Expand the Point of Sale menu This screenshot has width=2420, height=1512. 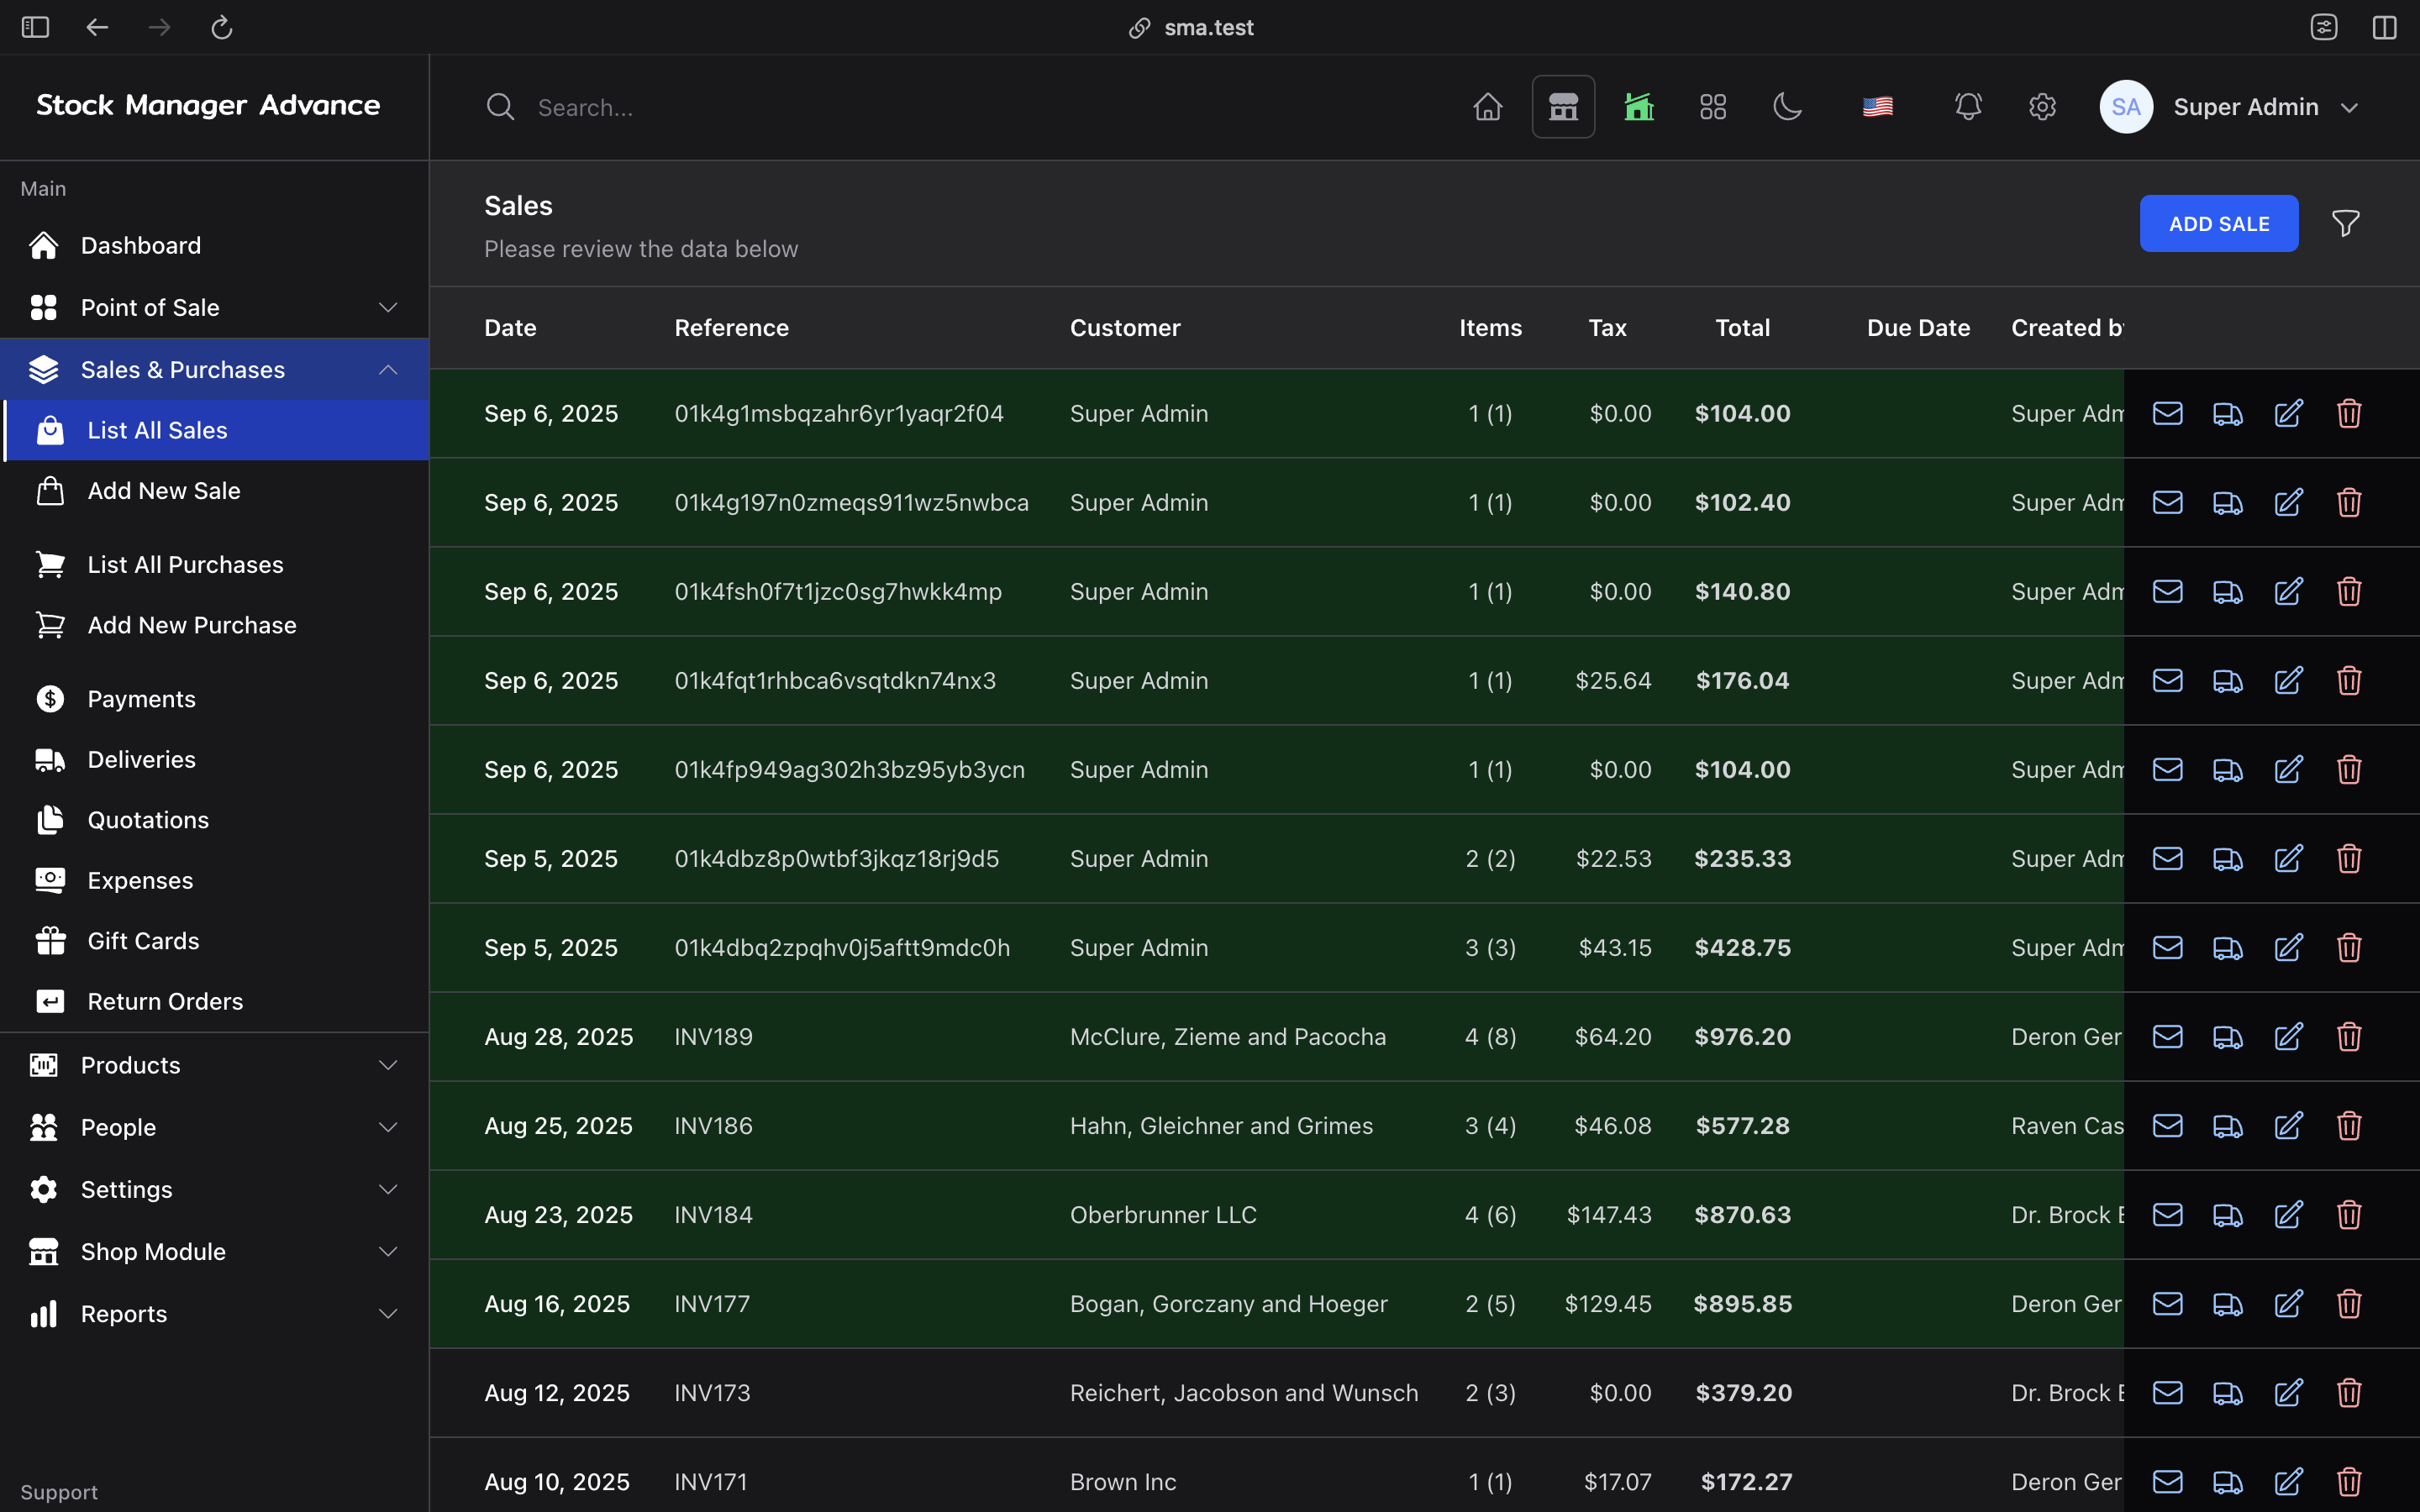(x=214, y=307)
